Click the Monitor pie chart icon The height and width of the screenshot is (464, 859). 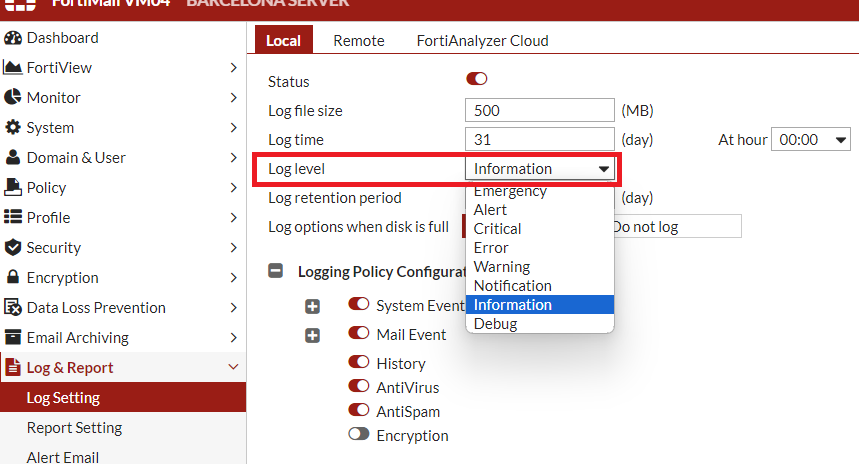tap(13, 98)
